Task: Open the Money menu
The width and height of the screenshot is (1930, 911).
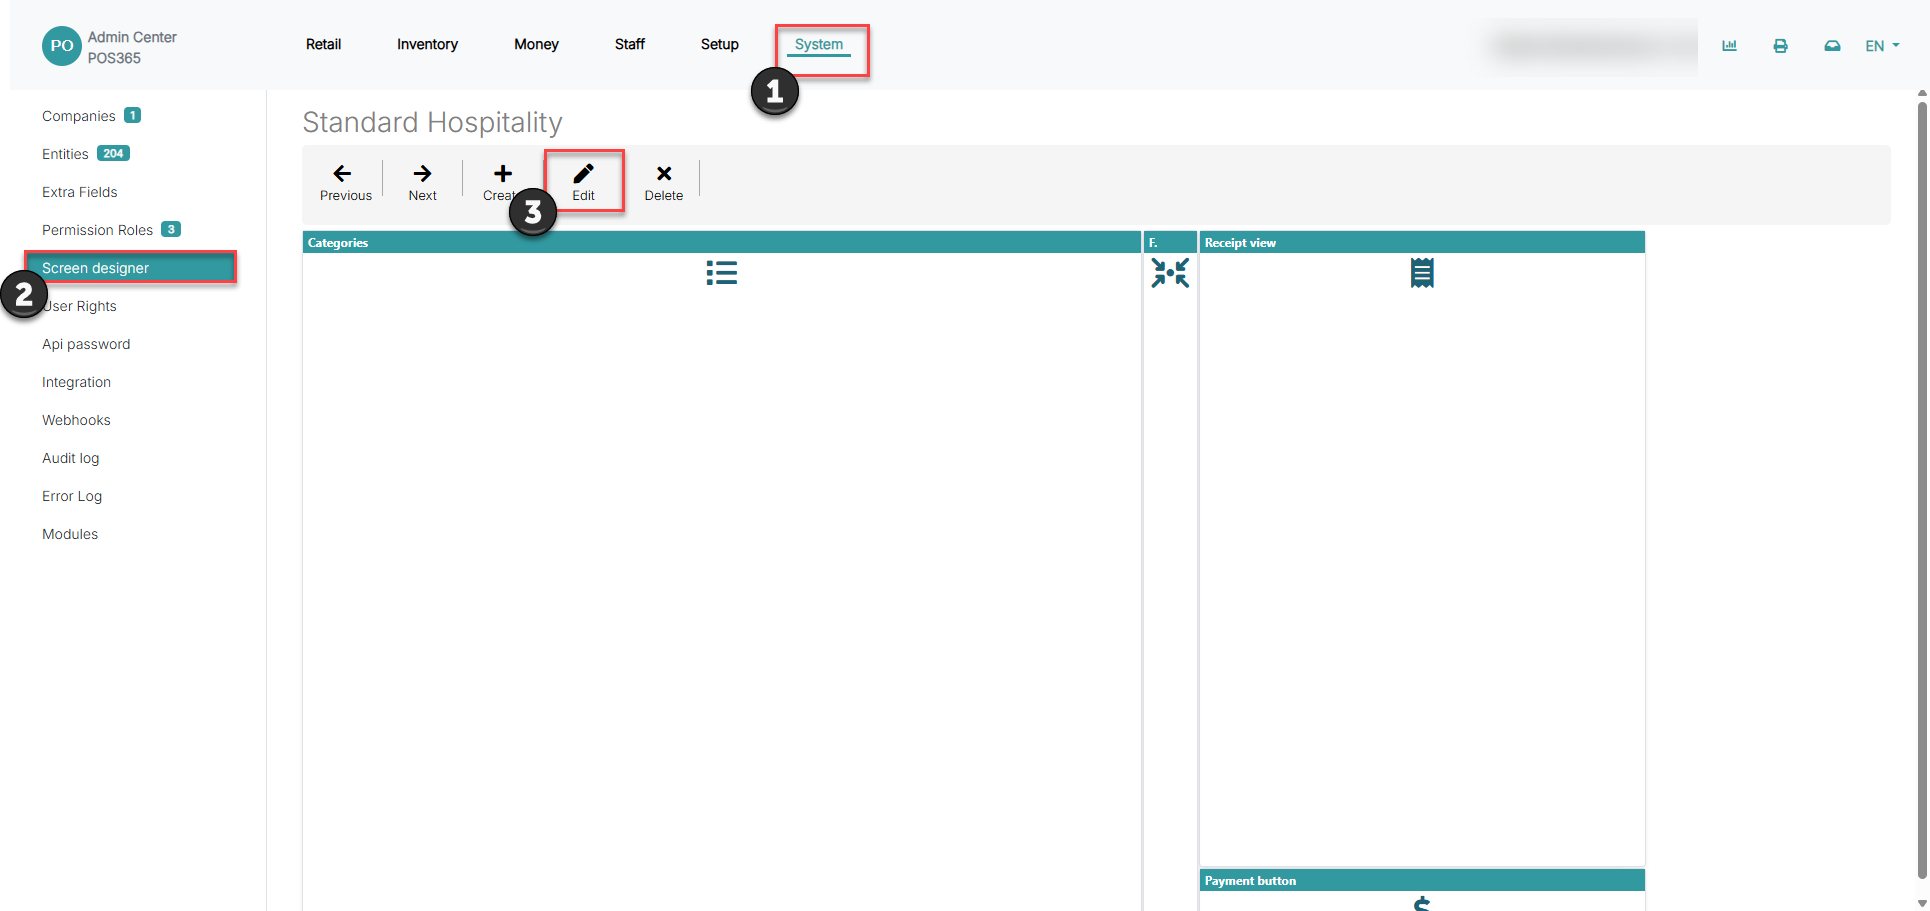Action: [x=536, y=44]
